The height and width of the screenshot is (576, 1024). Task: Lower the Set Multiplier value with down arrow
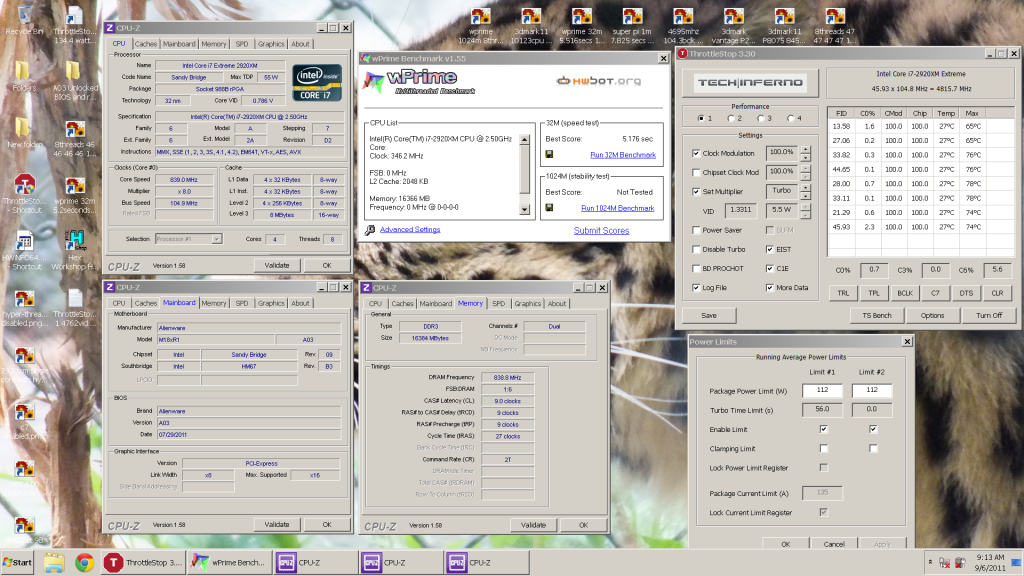[x=805, y=196]
